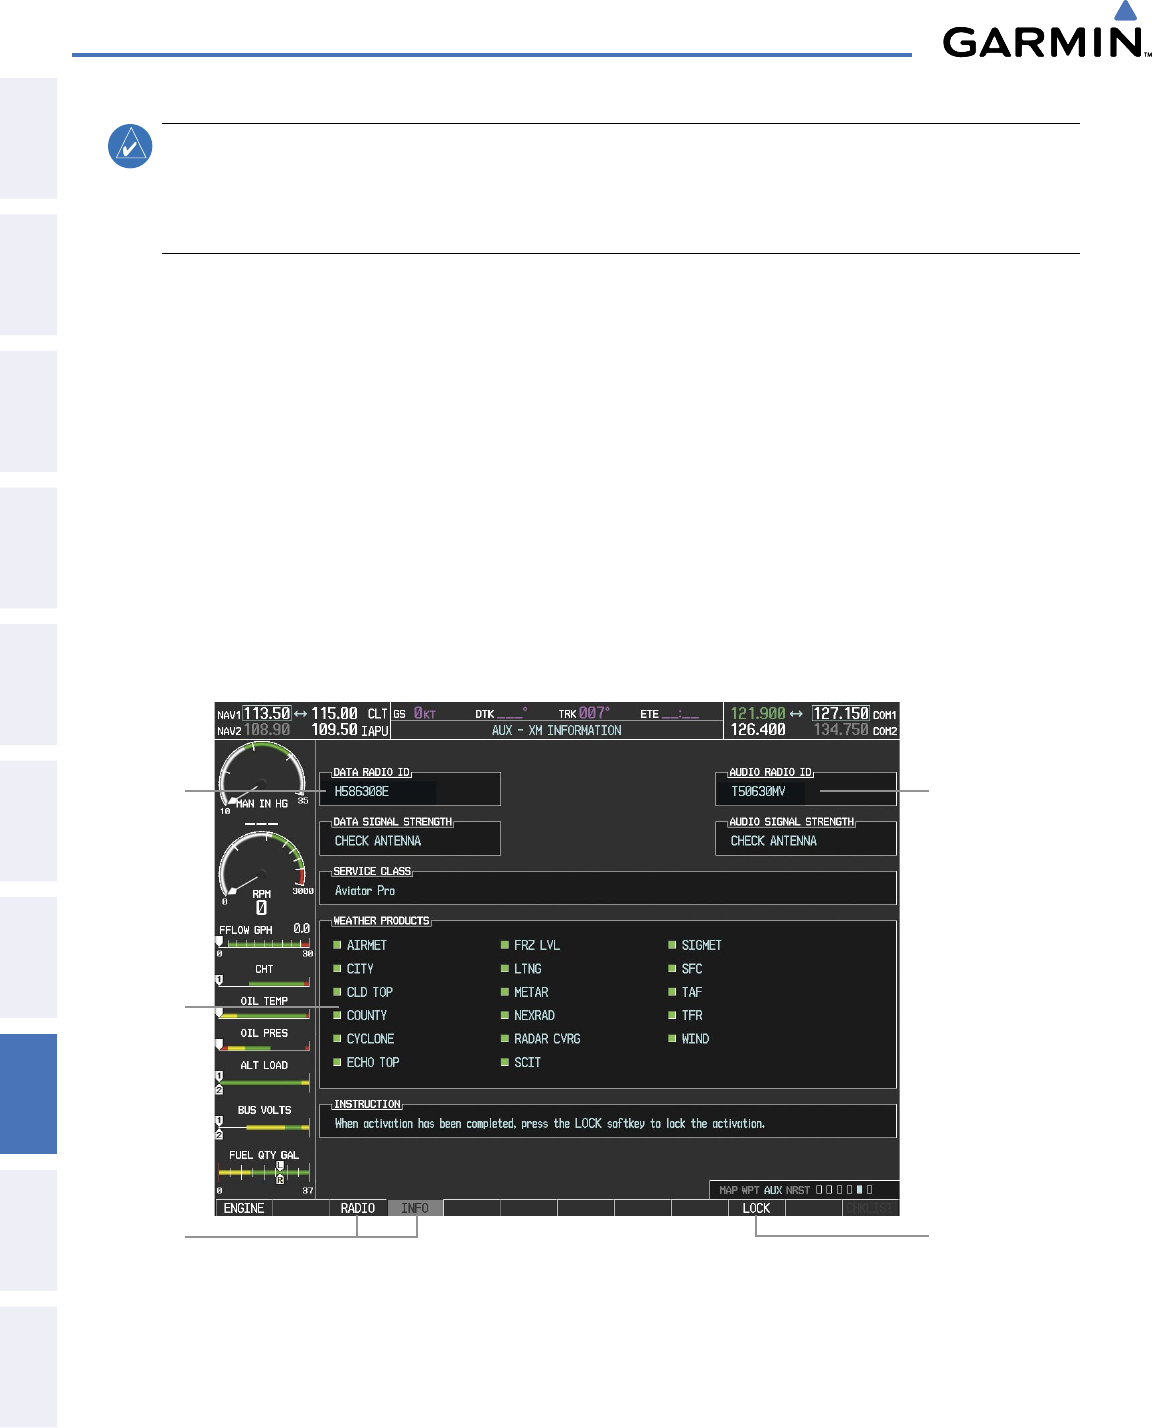This screenshot has height=1428, width=1152.
Task: Click the NRST page group label
Action: tap(798, 1190)
